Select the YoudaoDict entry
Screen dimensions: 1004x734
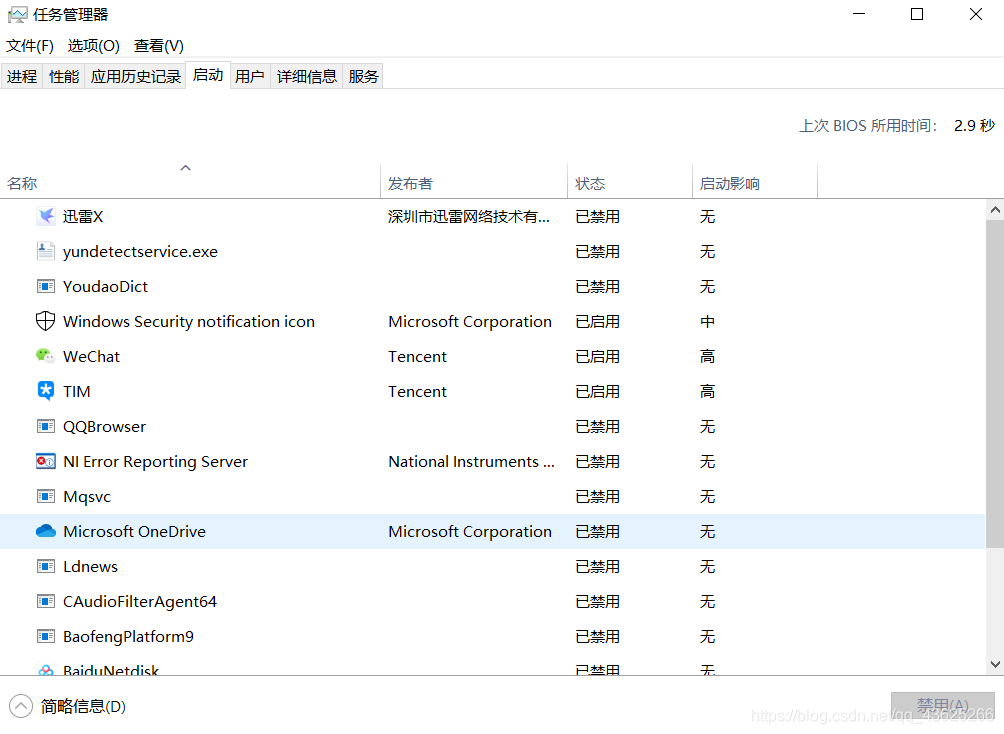105,286
